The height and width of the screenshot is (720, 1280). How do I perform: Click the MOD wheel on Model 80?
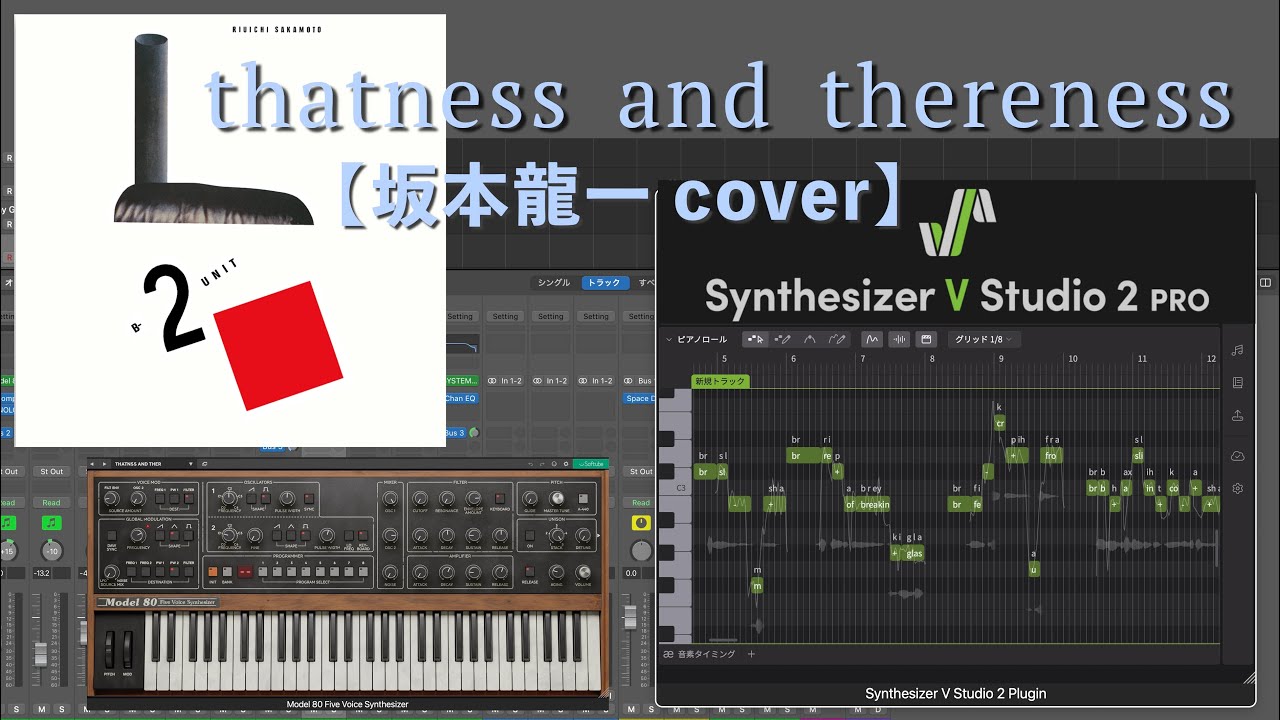point(128,650)
